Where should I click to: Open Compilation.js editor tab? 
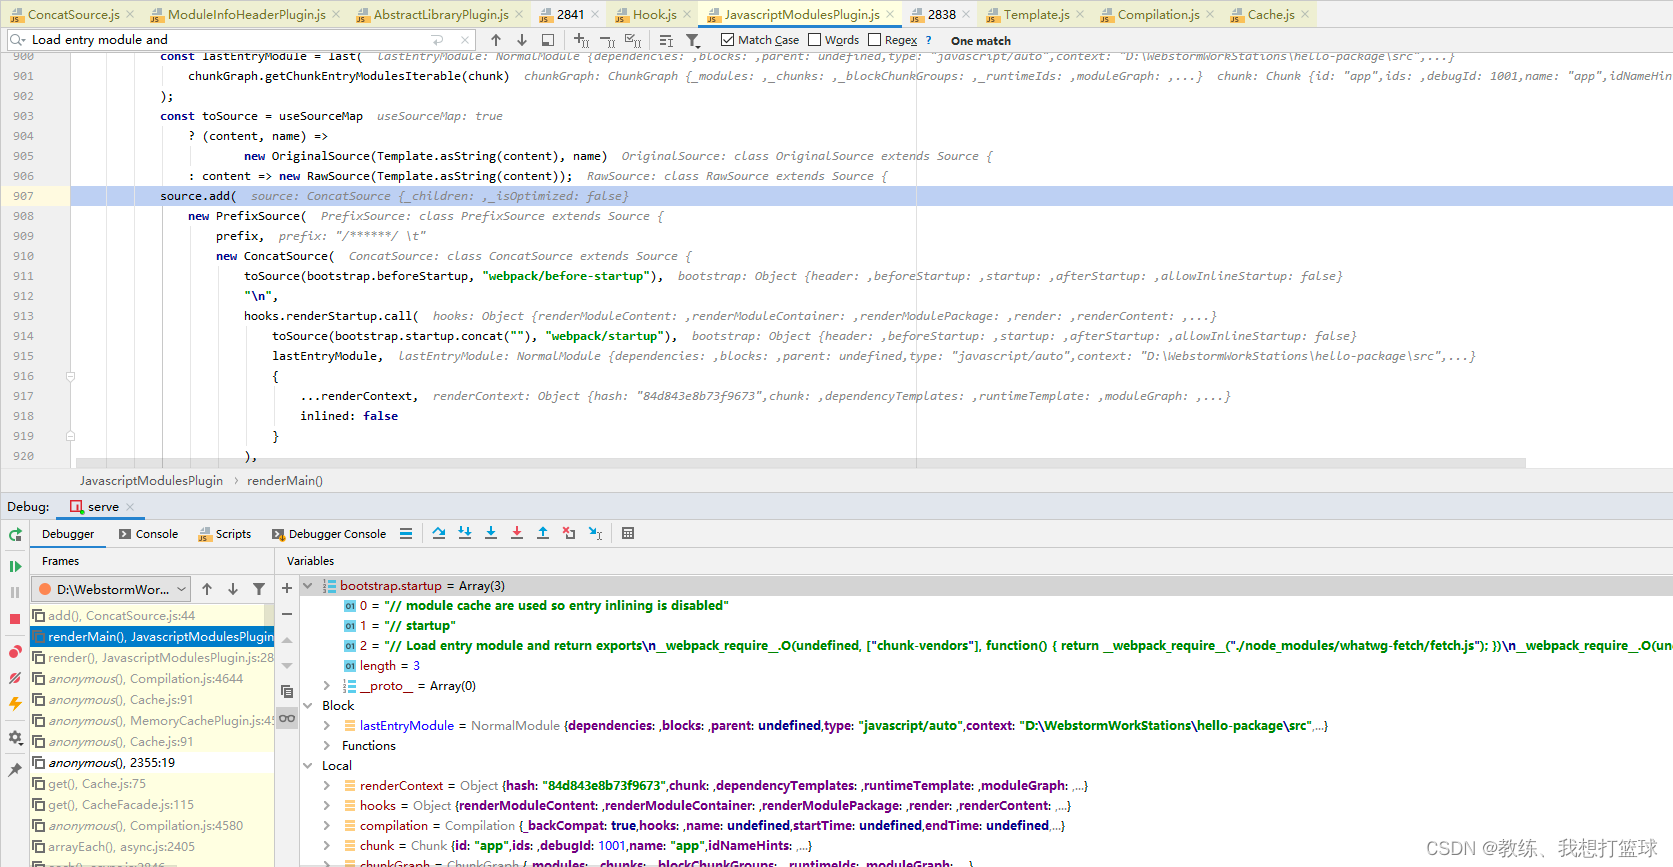tap(1158, 14)
